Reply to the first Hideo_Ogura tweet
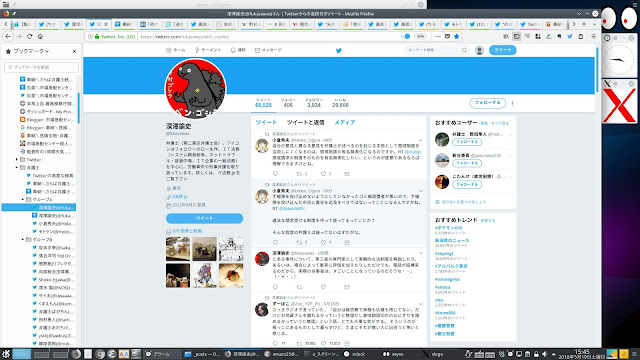 275,174
